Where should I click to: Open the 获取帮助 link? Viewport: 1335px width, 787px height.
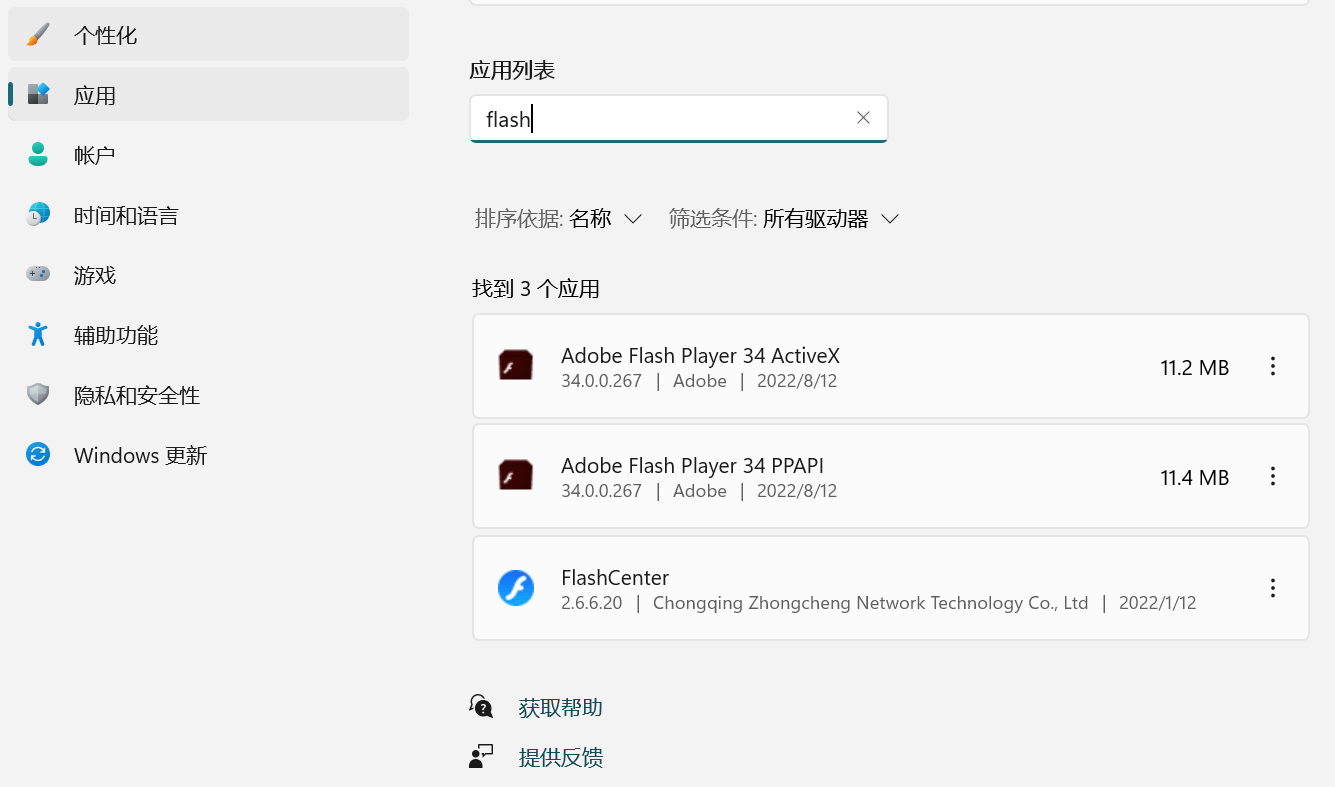[560, 708]
